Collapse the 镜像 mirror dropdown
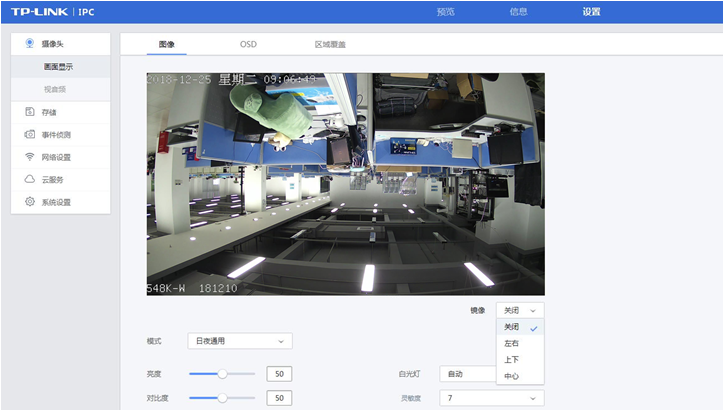This screenshot has height=411, width=724. (520, 310)
